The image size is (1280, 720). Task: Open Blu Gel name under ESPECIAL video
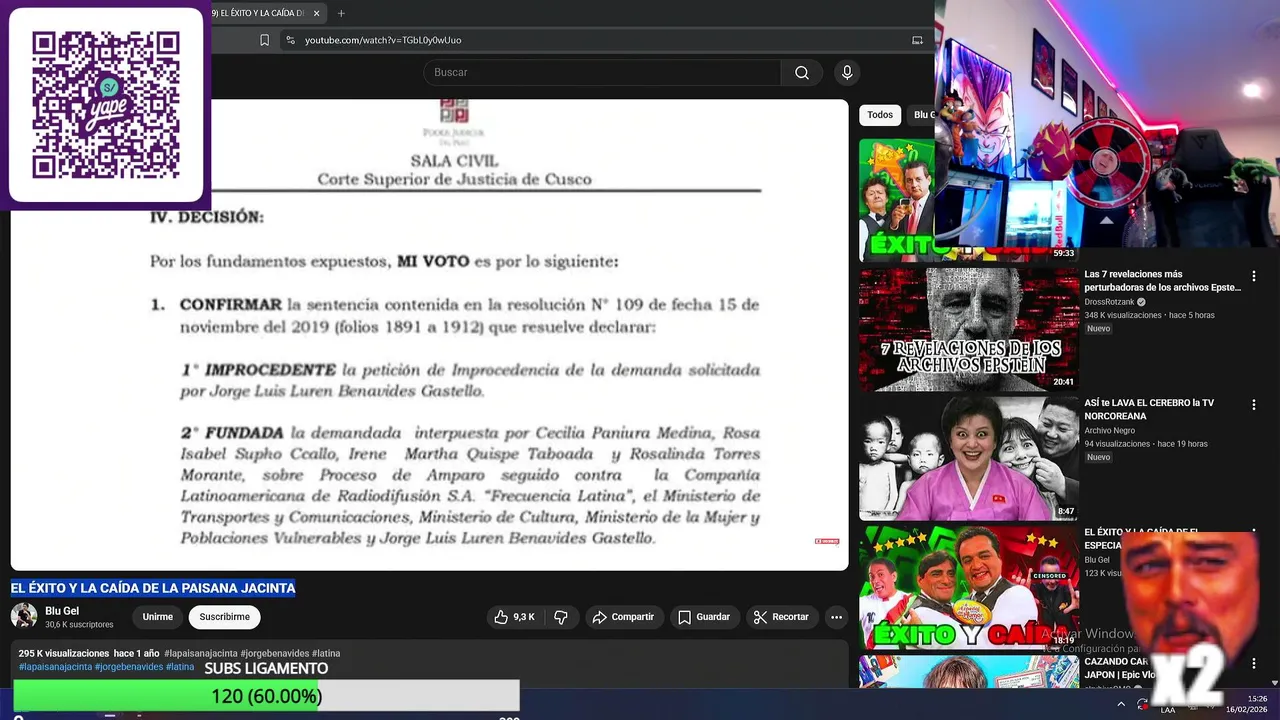coord(1097,560)
